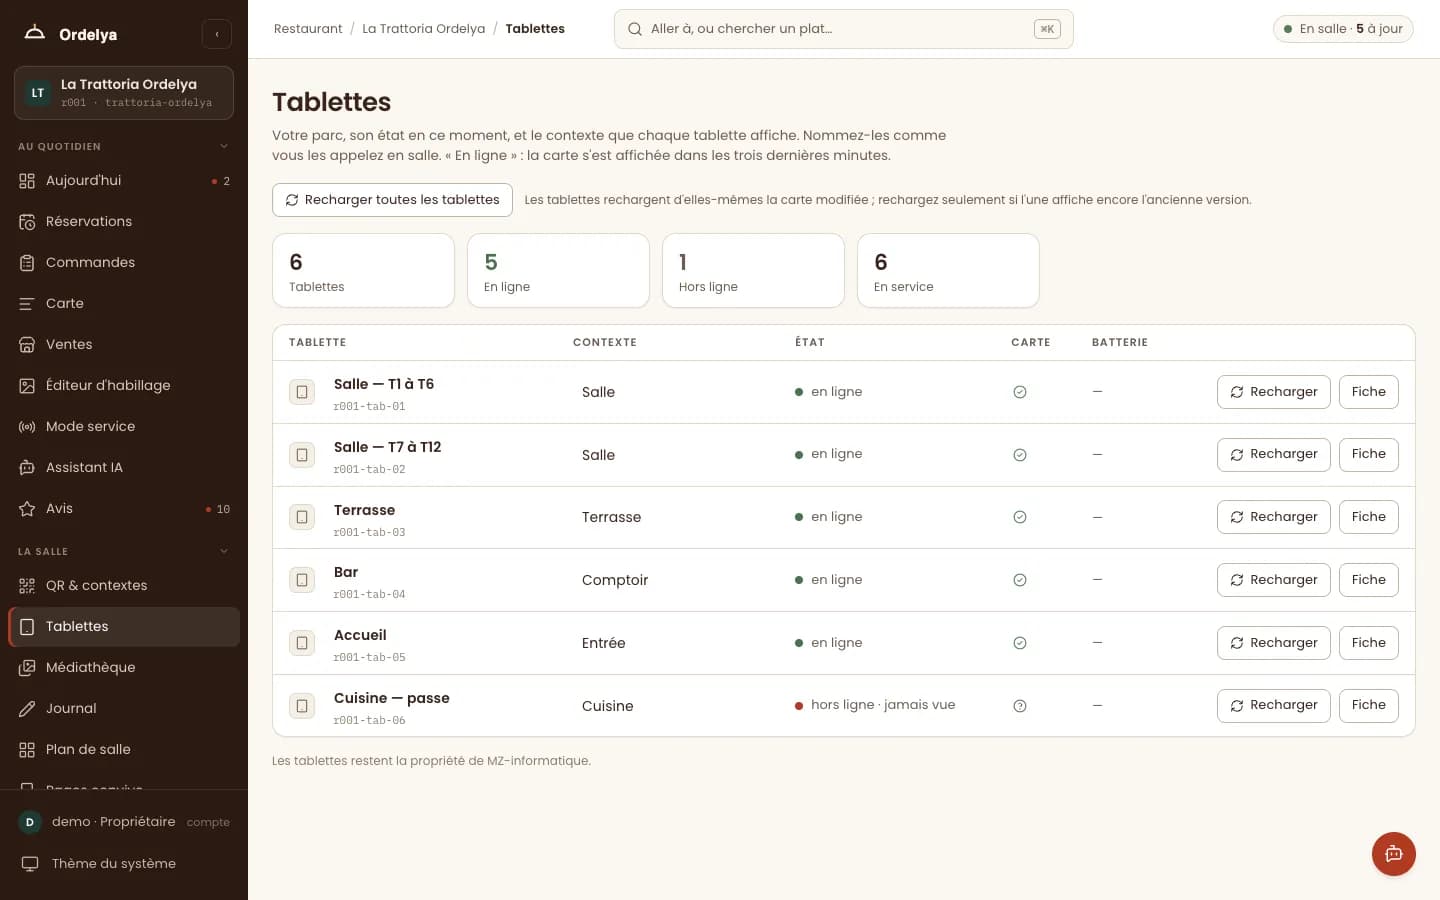1440x900 pixels.
Task: Open Thème du système switcher
Action: click(x=124, y=864)
